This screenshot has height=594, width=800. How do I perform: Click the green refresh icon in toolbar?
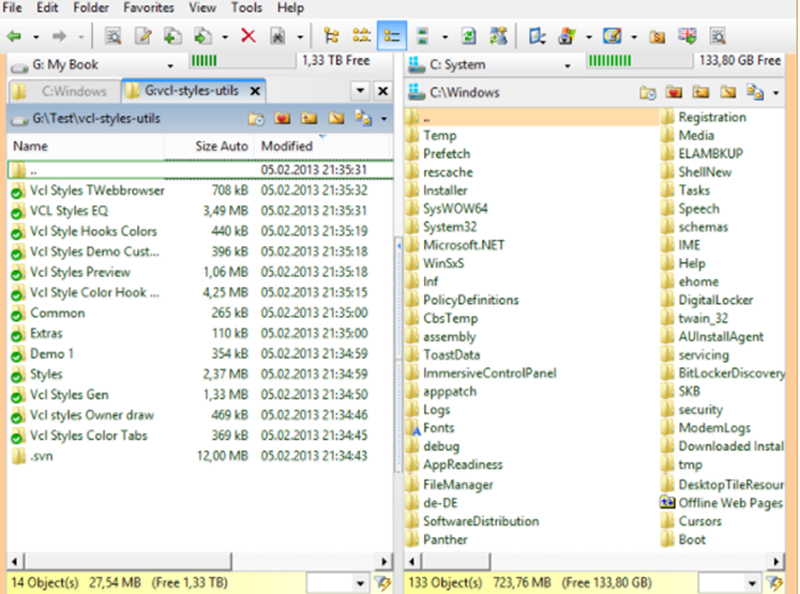click(468, 36)
